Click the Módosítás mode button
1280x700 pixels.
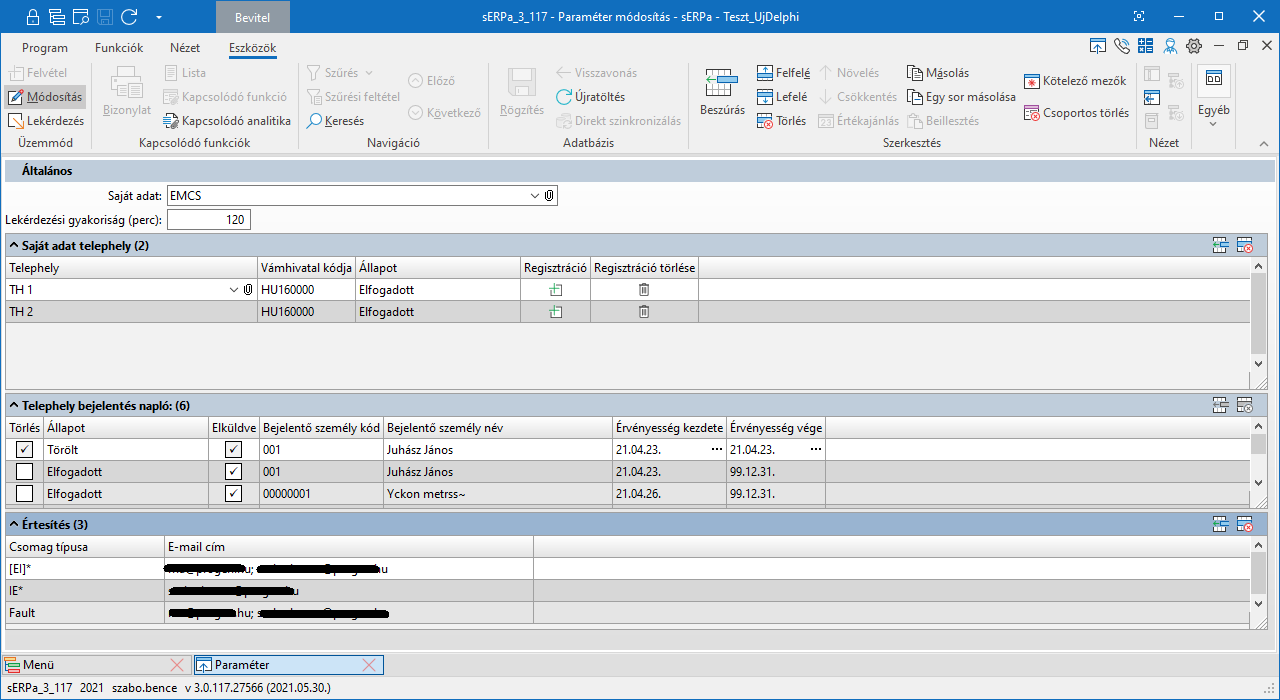coord(45,97)
